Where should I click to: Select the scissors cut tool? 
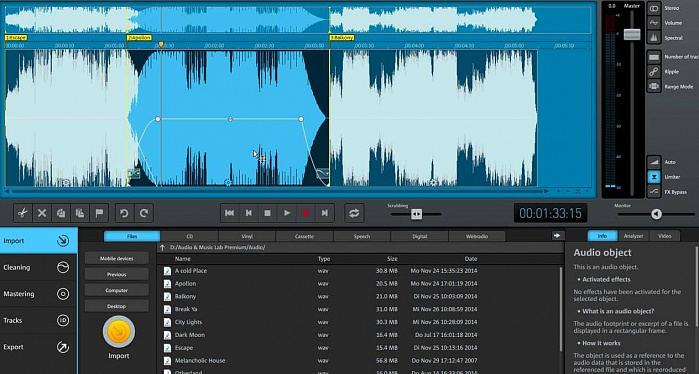point(23,213)
